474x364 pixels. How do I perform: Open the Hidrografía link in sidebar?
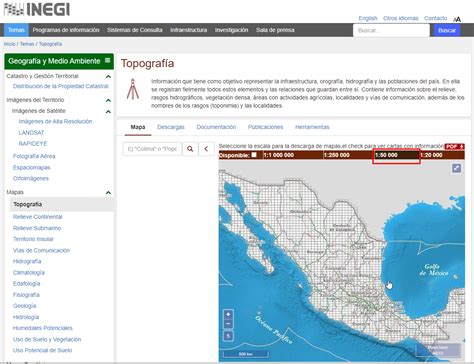tap(27, 261)
